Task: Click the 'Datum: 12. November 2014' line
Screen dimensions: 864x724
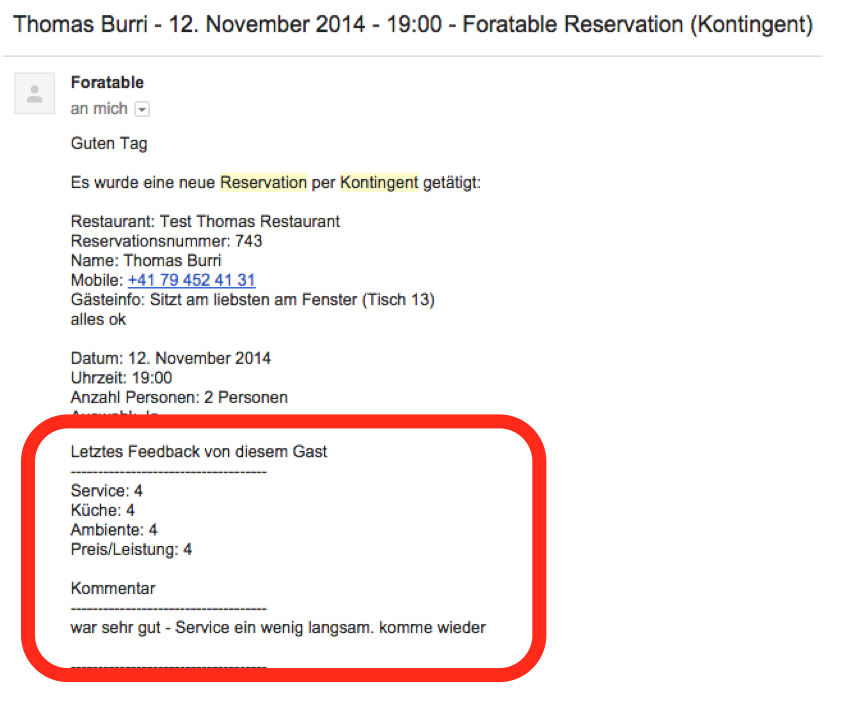Action: pos(171,358)
